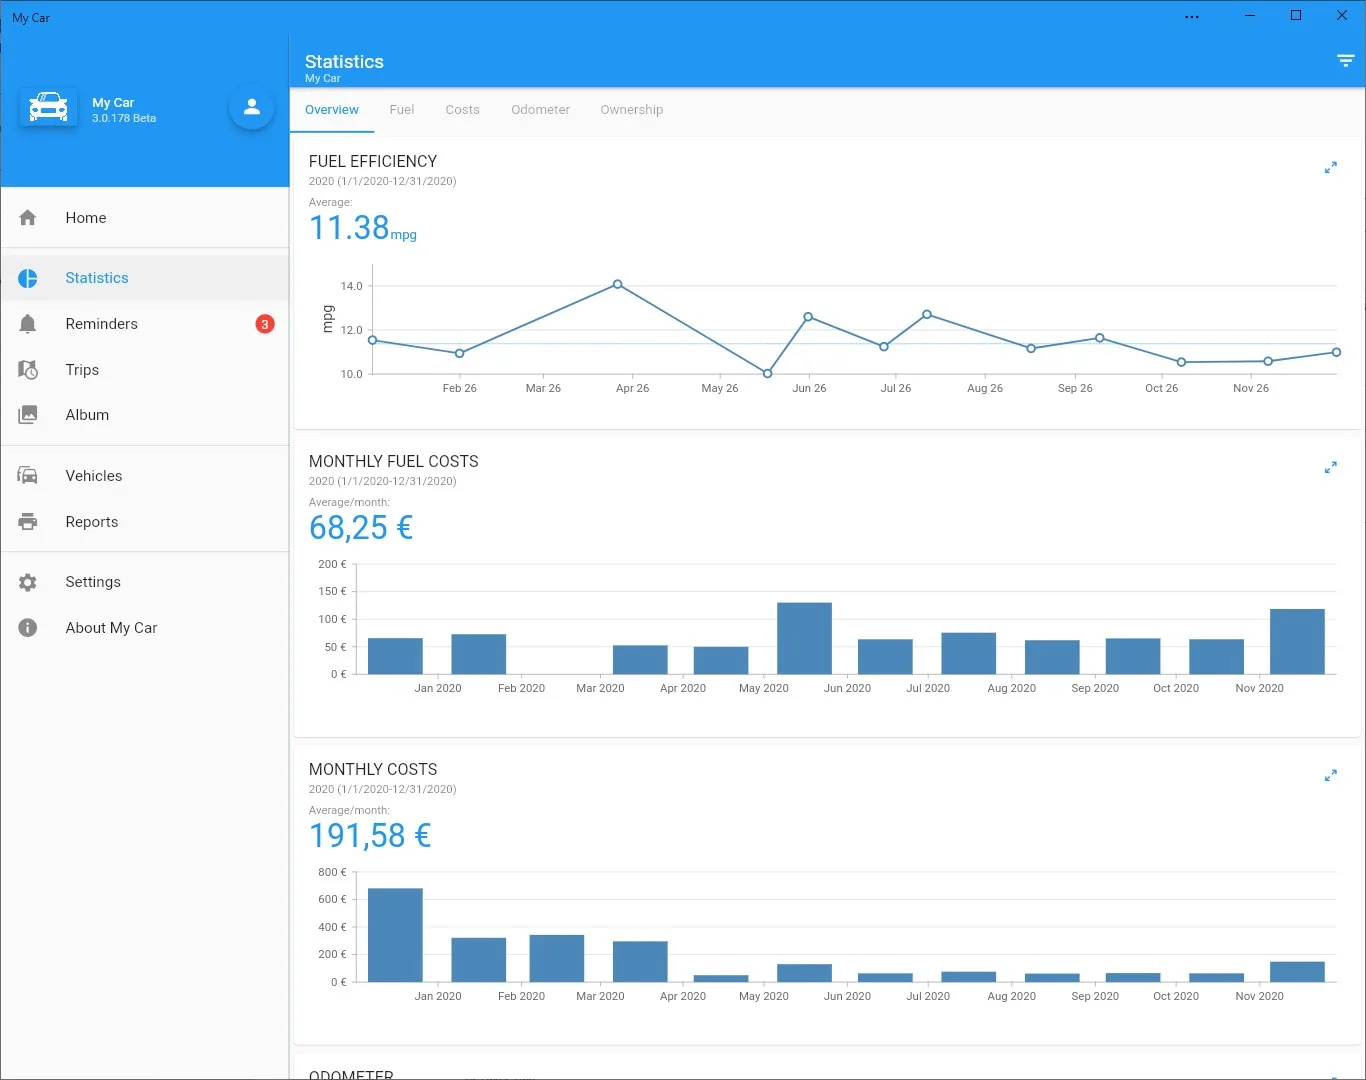
Task: Switch to the Ownership tab
Action: (x=632, y=110)
